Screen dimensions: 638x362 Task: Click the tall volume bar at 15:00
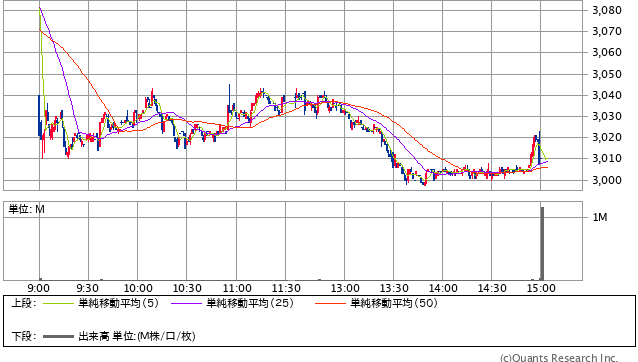point(542,244)
